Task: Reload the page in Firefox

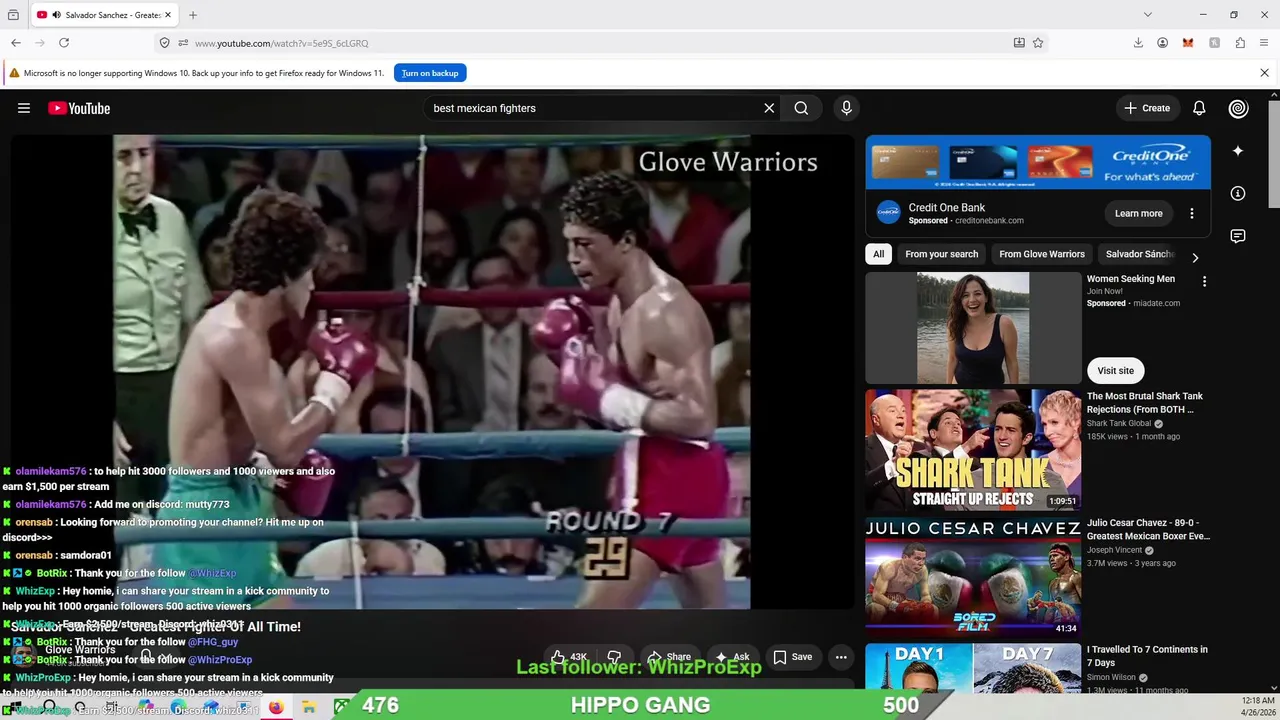Action: click(64, 43)
